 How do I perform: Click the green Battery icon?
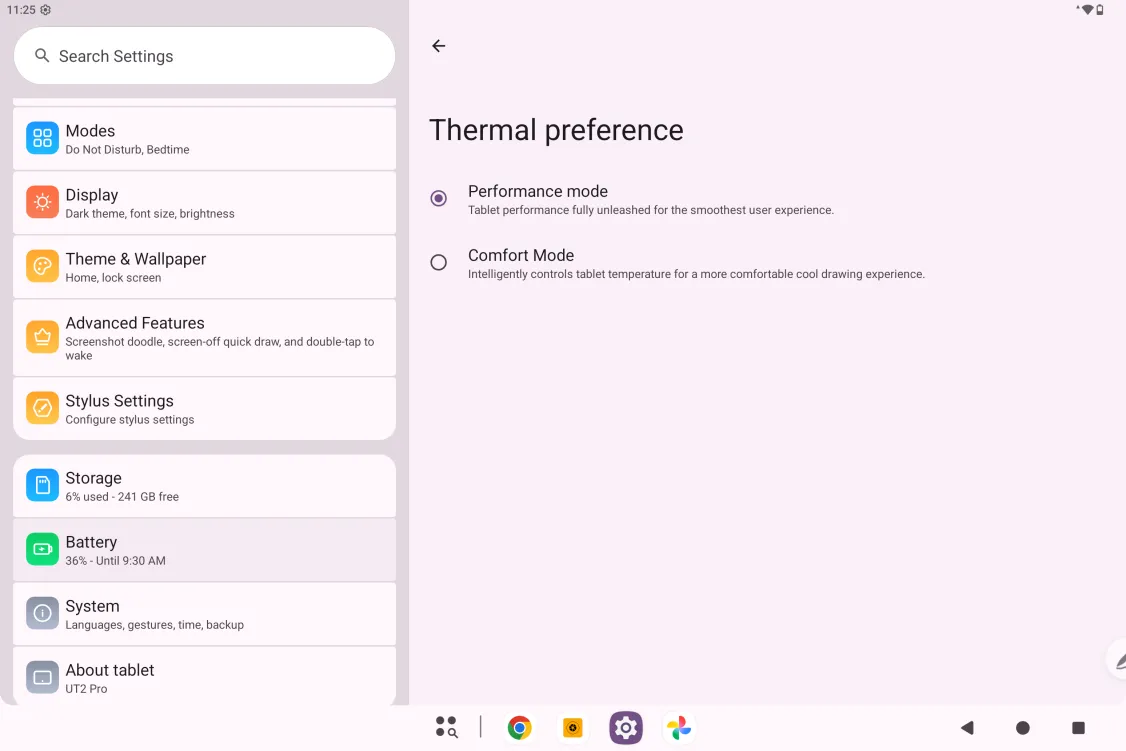[x=42, y=549]
